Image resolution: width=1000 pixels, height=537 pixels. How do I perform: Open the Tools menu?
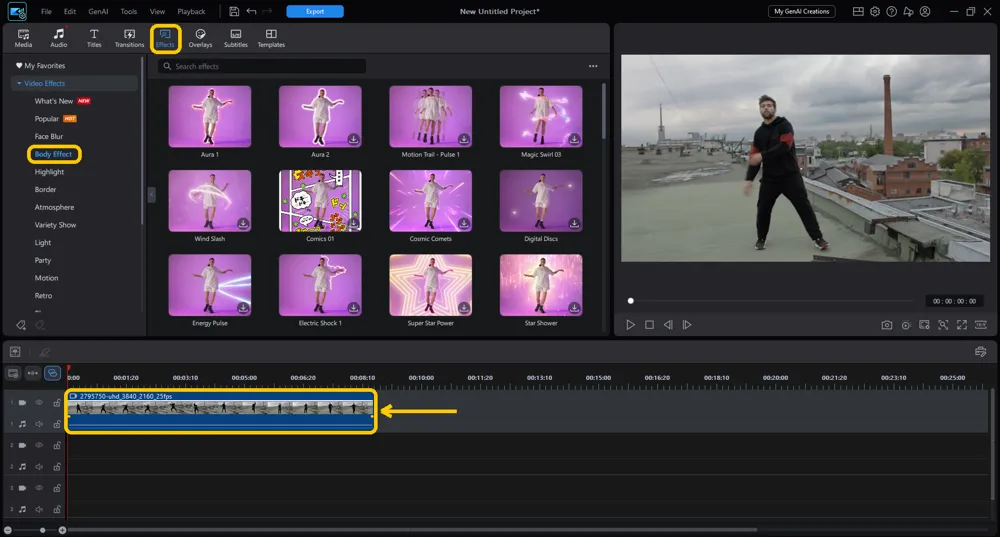click(129, 11)
